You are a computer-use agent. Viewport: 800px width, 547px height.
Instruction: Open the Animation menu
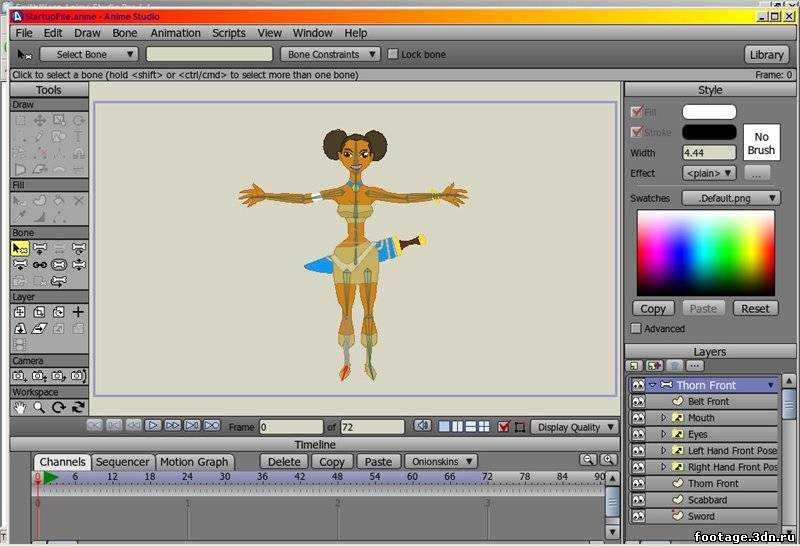[176, 33]
